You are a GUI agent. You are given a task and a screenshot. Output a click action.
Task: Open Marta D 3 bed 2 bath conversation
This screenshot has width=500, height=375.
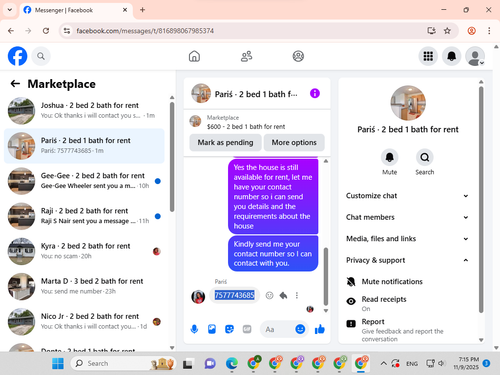[x=85, y=286]
